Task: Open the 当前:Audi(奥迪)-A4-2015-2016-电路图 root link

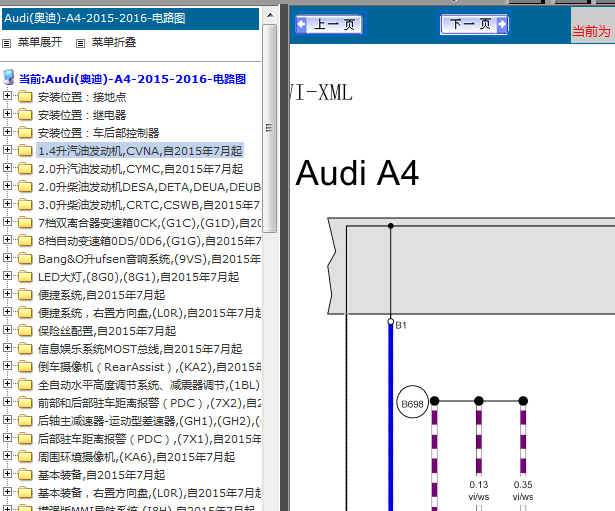Action: [133, 79]
